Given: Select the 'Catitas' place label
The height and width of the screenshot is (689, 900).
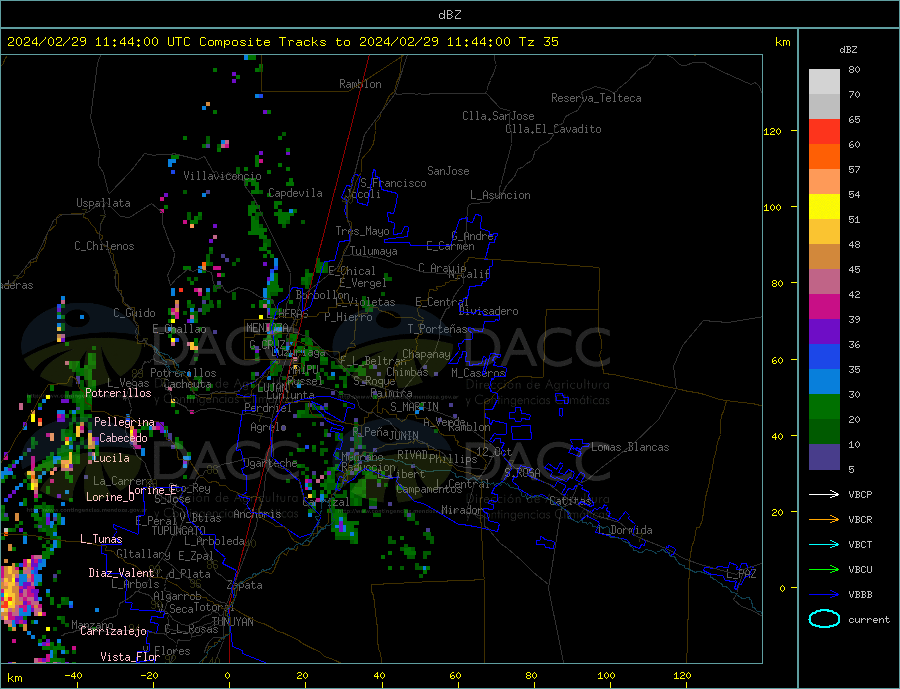Looking at the screenshot, I should pyautogui.click(x=570, y=501).
